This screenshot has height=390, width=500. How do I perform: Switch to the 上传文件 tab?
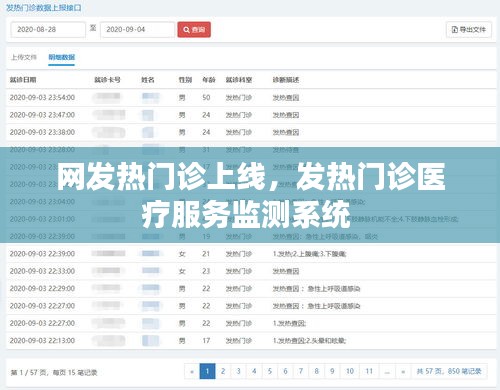pyautogui.click(x=24, y=57)
